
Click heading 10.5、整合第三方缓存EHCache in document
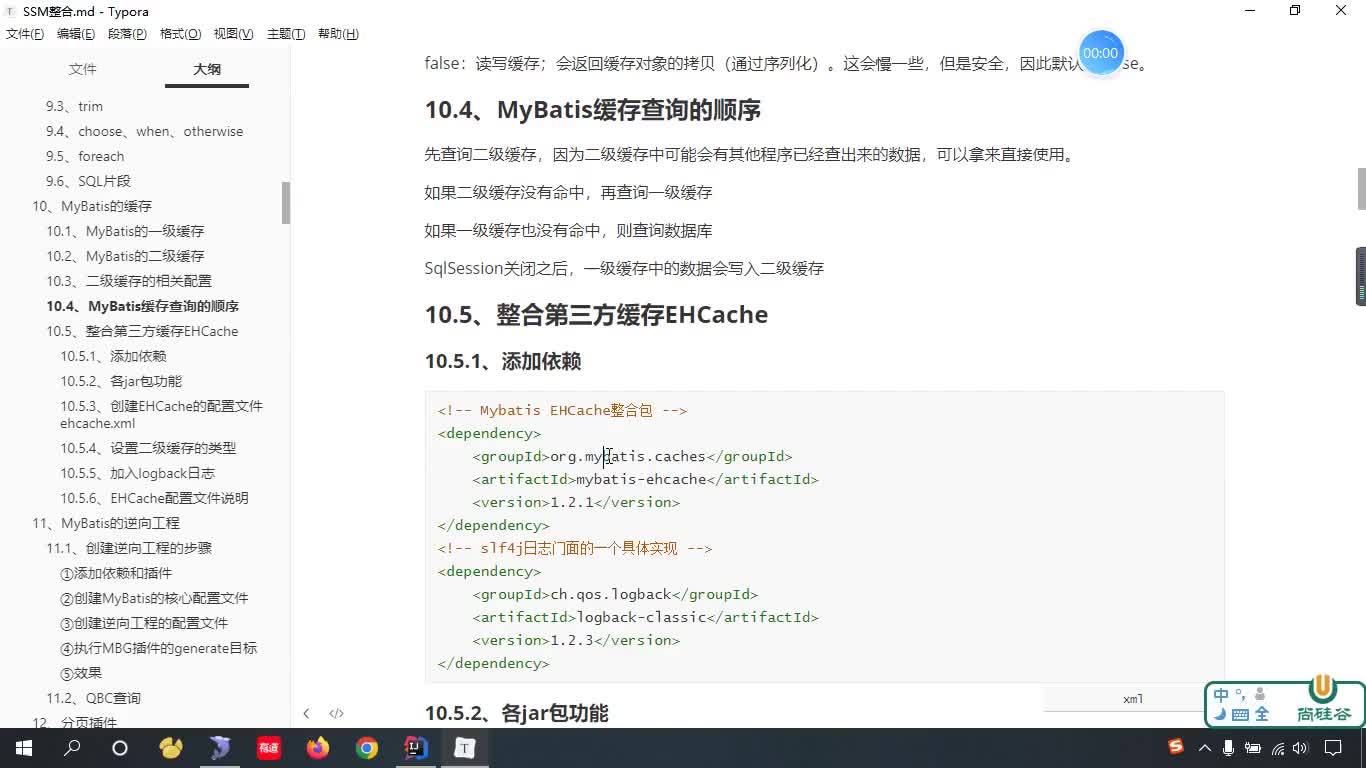coord(596,314)
